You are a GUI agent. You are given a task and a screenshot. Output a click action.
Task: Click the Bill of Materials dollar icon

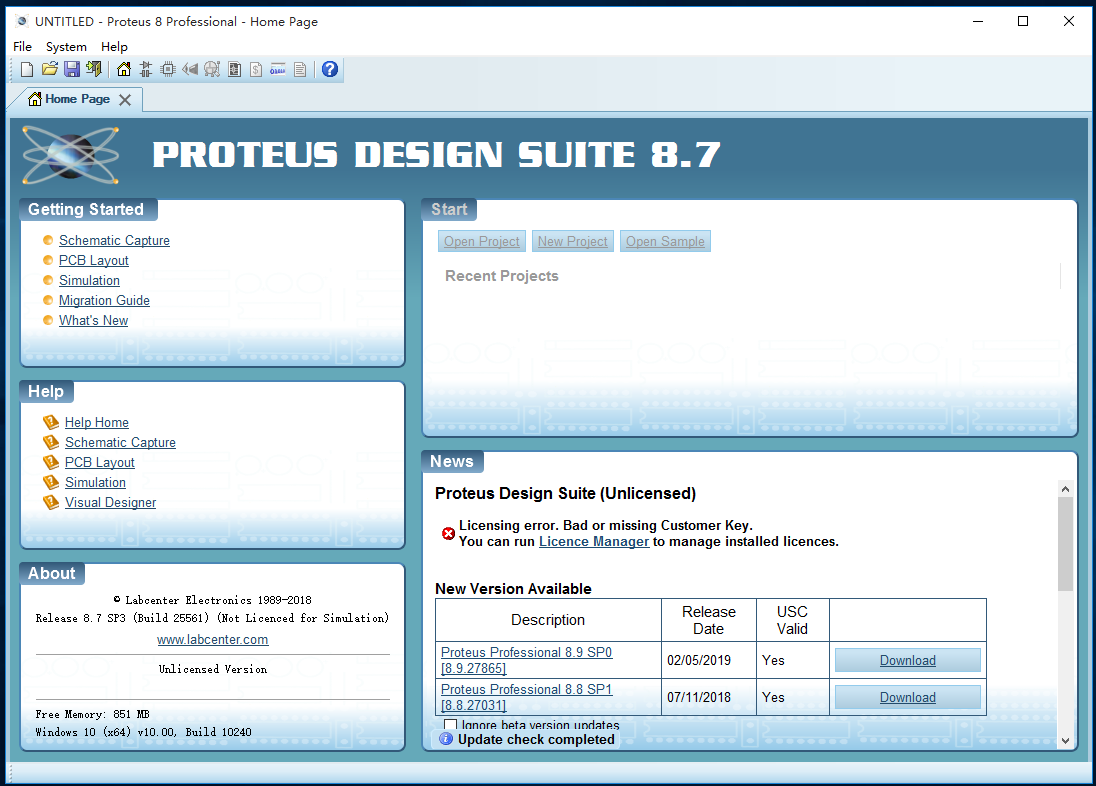click(257, 69)
